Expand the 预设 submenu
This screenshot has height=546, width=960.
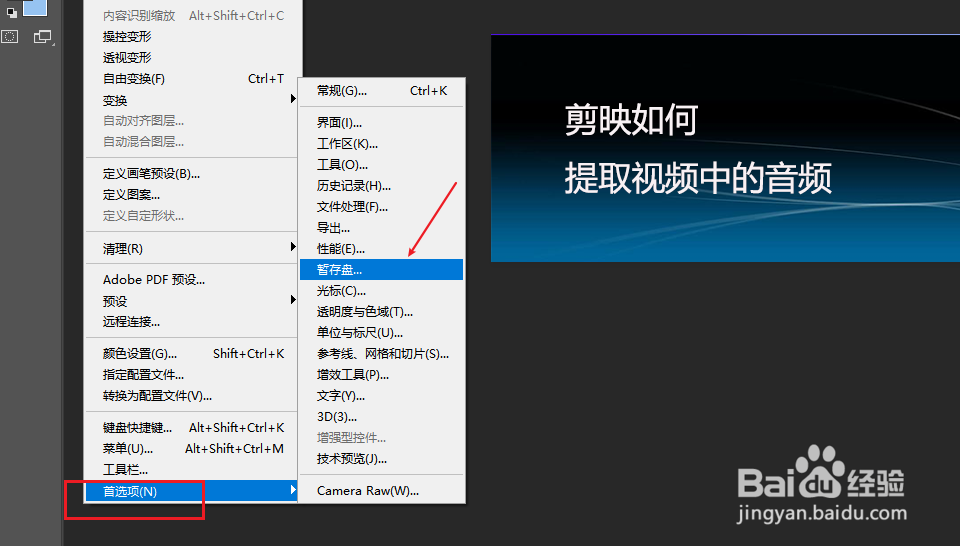point(193,301)
